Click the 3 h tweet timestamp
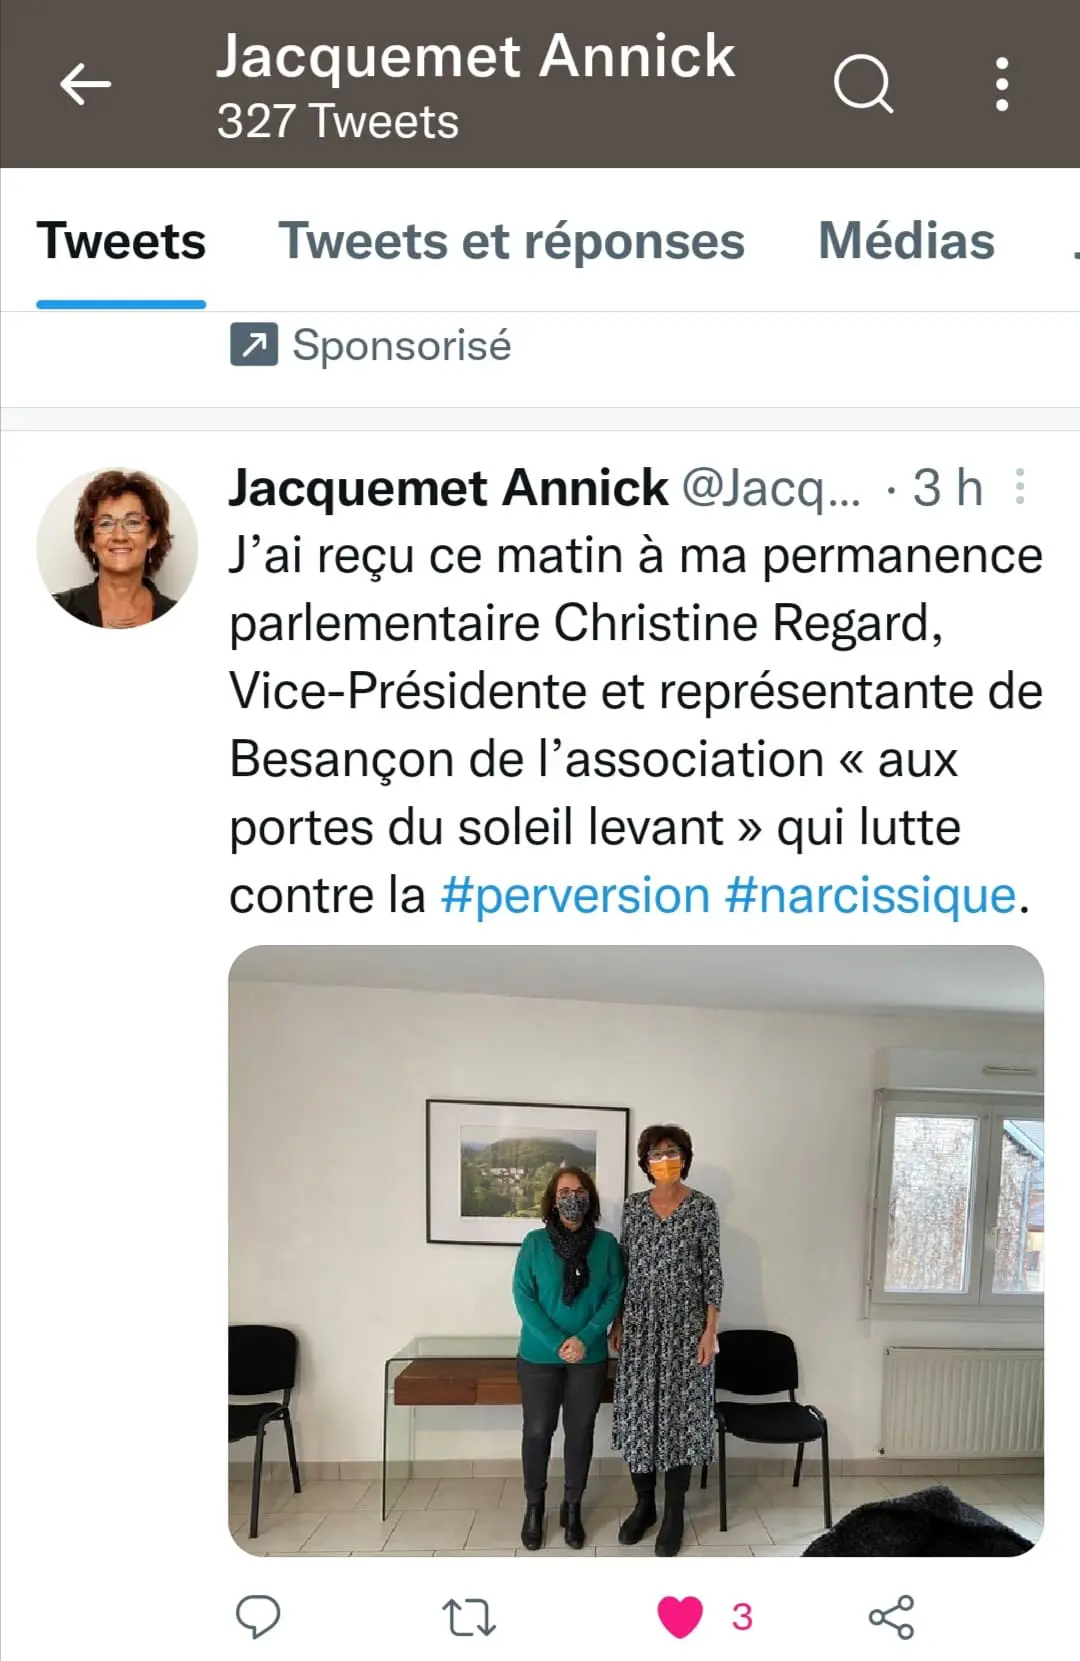This screenshot has height=1661, width=1080. 947,488
